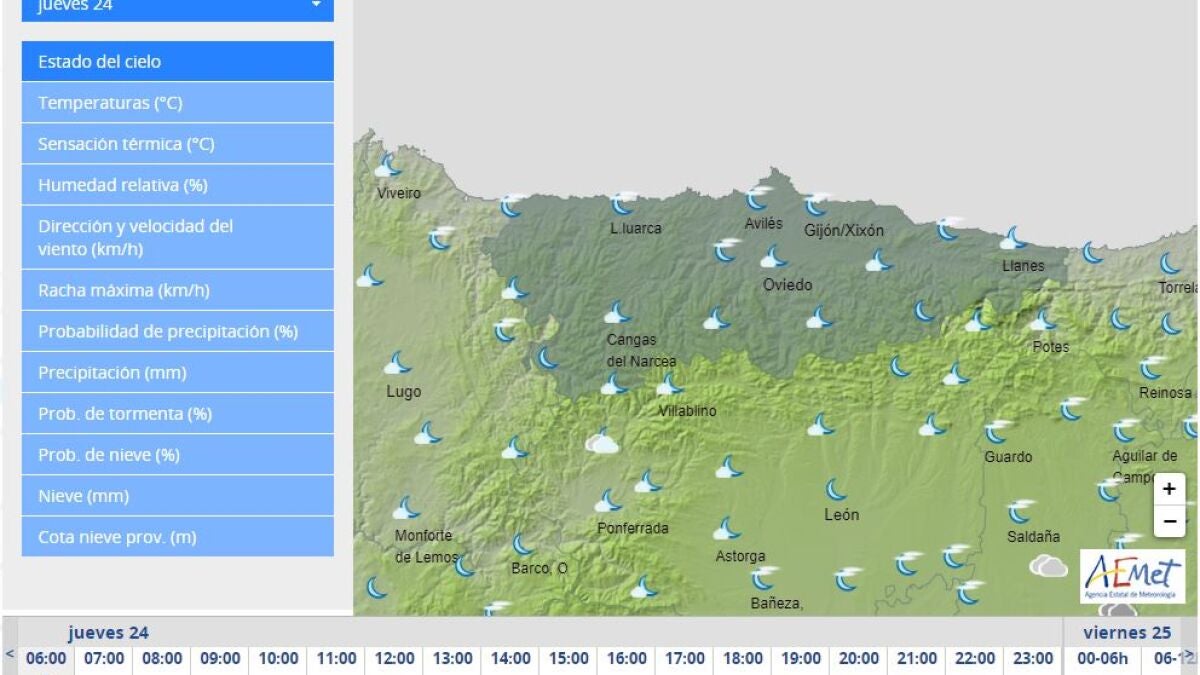Click the weather icon above Lugo
Viewport: 1200px width, 675px height.
pyautogui.click(x=398, y=362)
